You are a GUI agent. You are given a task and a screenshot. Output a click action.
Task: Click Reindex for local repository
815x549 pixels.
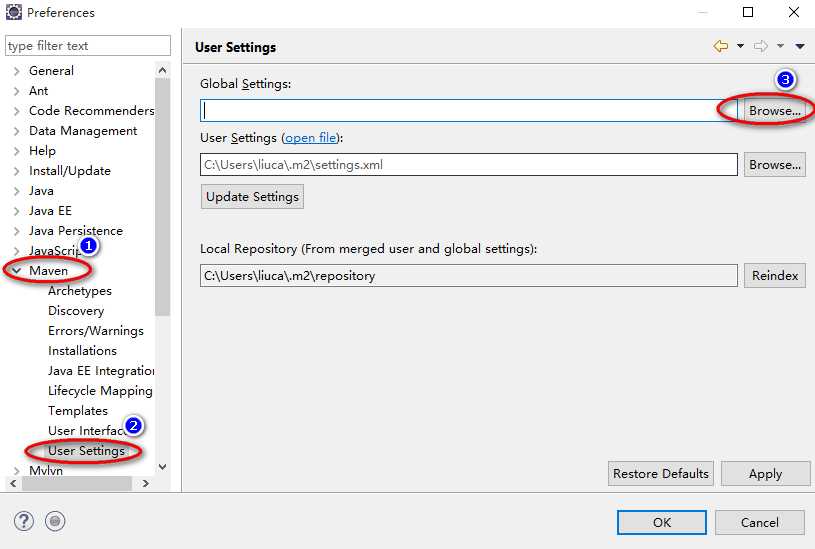click(774, 276)
